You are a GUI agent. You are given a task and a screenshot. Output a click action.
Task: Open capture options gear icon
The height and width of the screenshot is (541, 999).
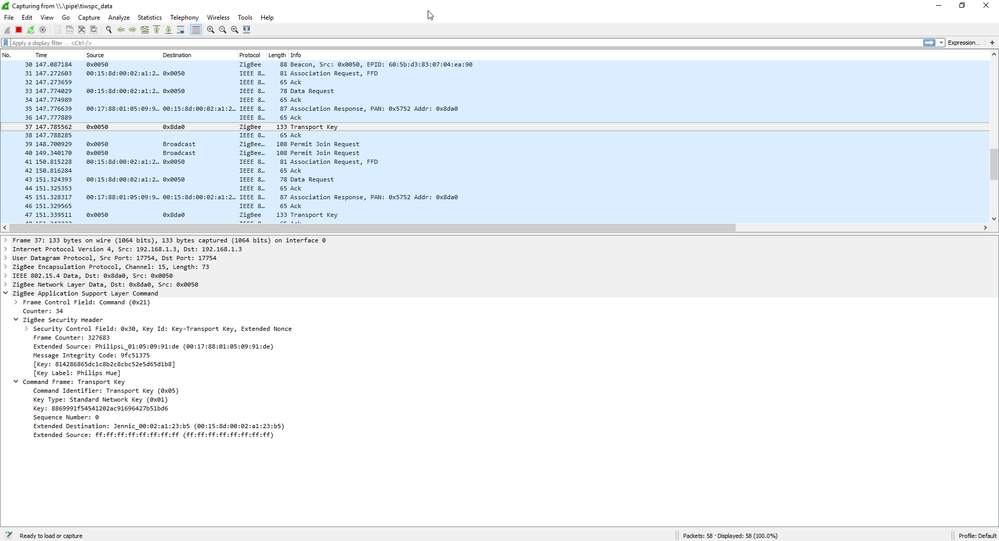click(43, 30)
